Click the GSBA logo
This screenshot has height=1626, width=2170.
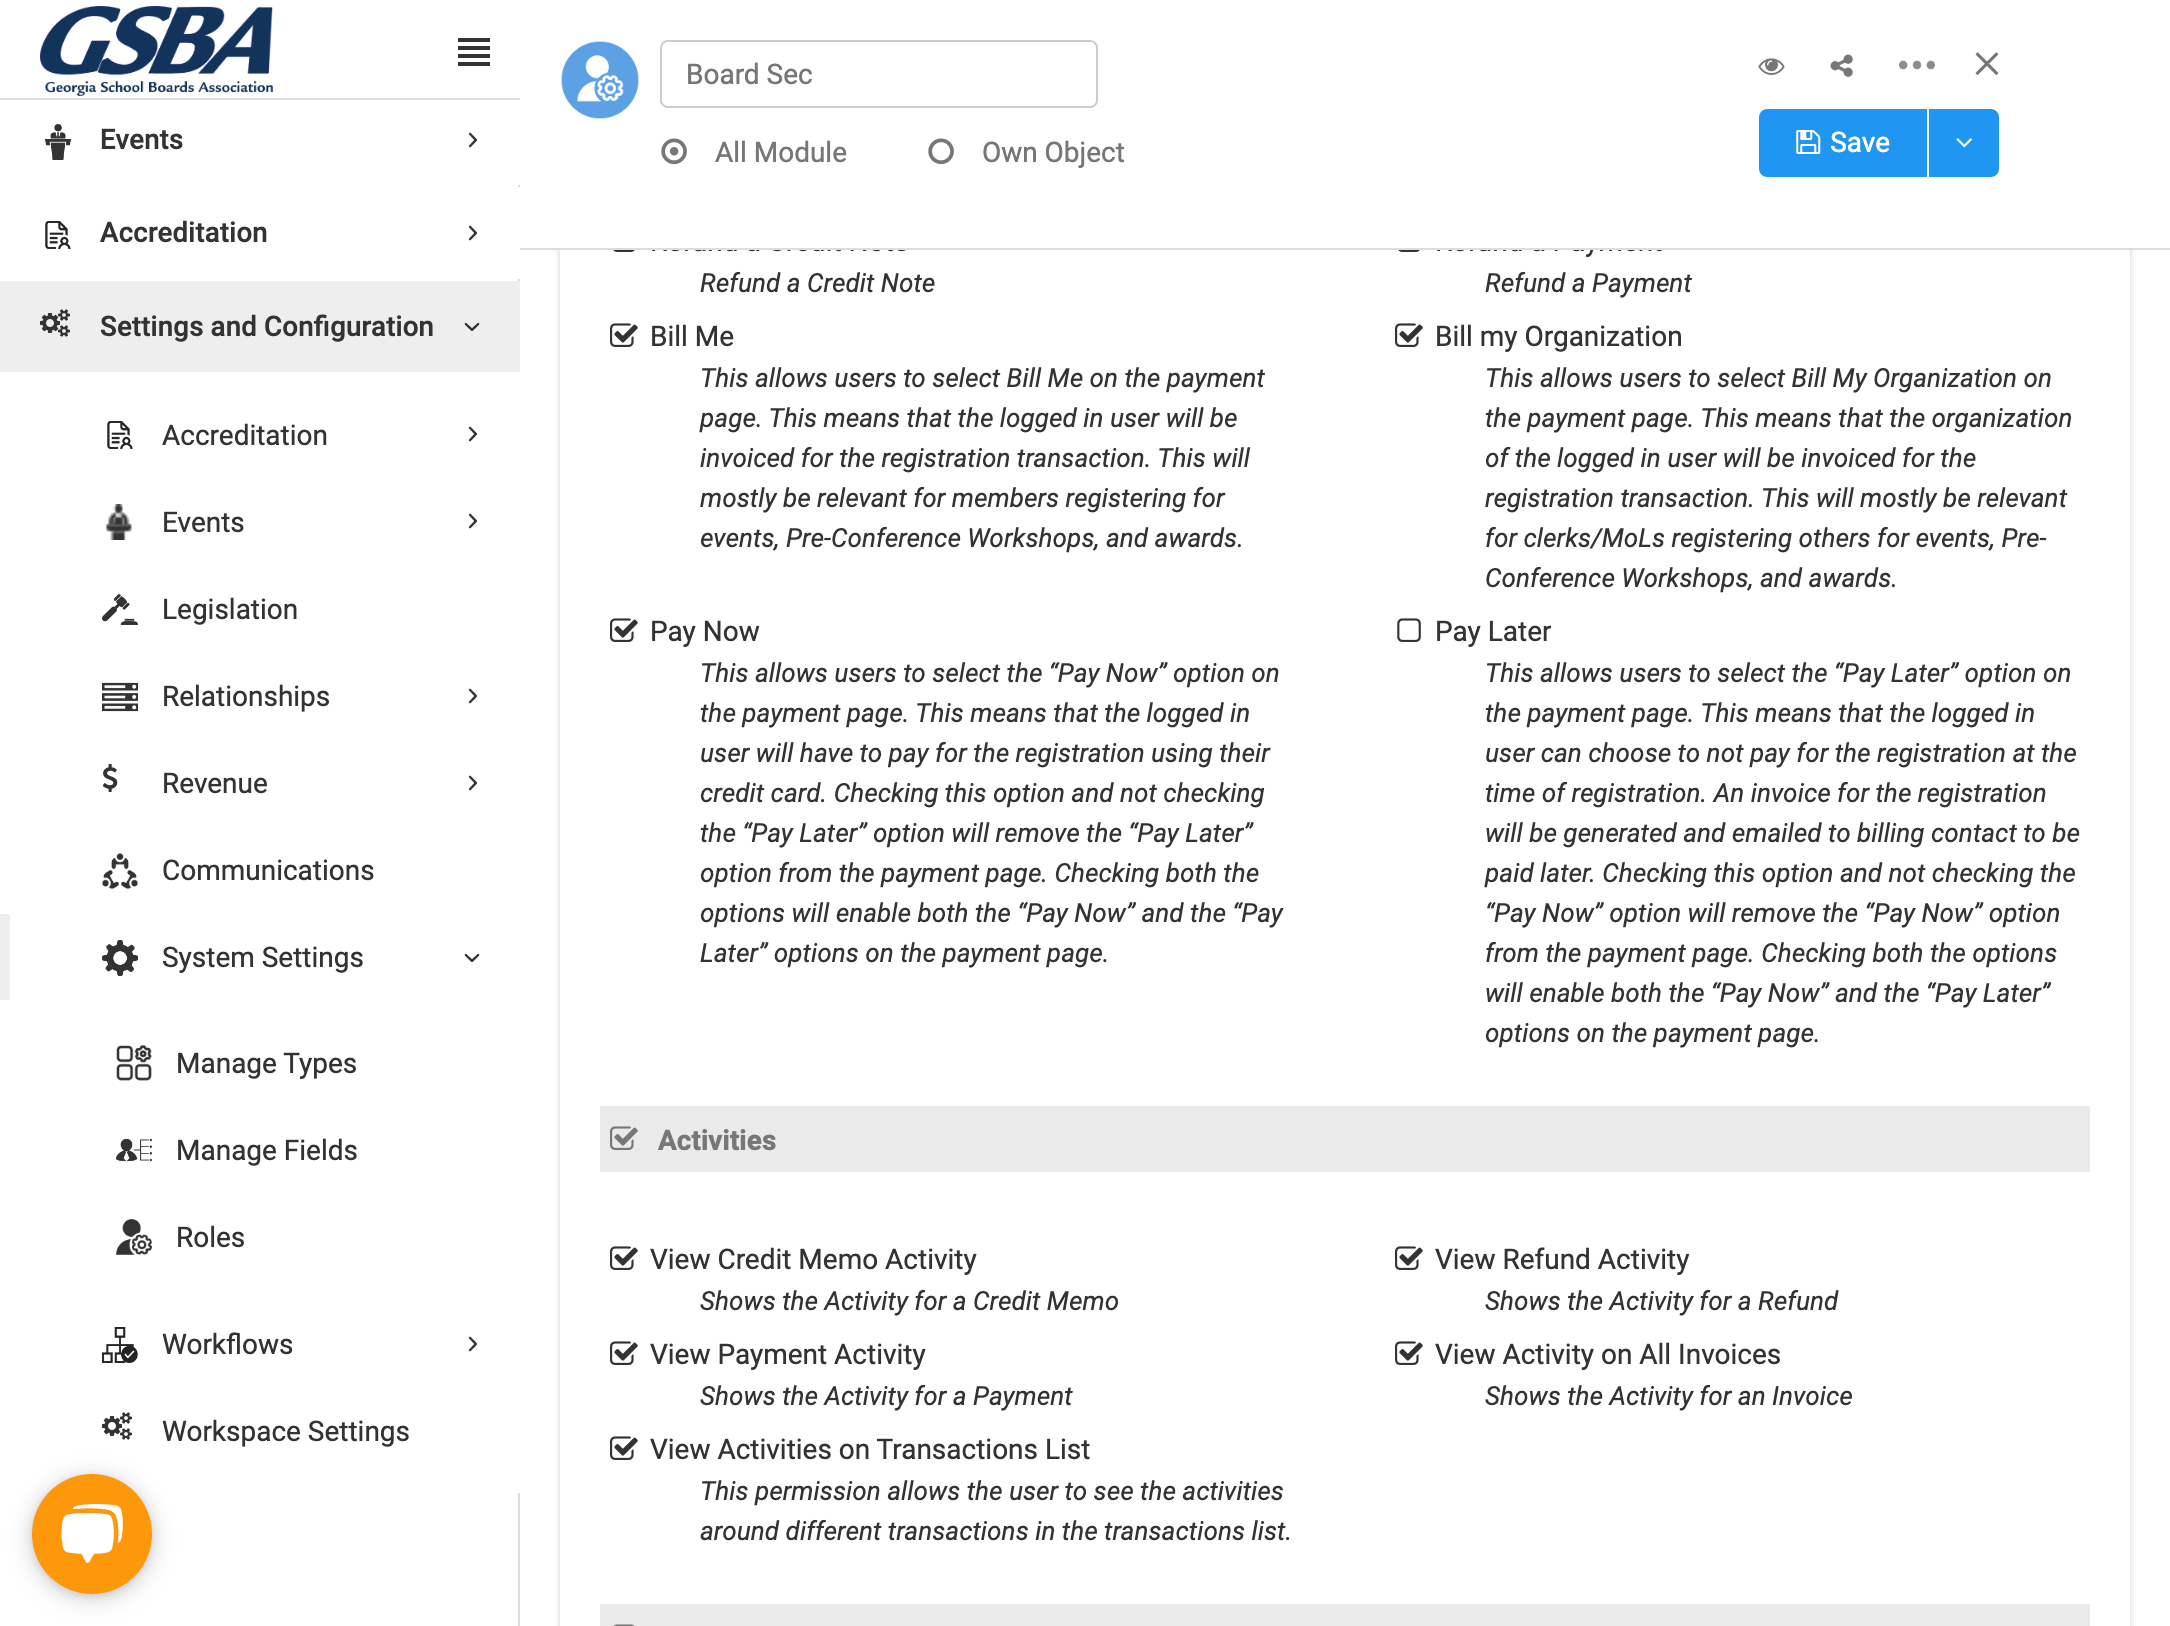point(157,50)
